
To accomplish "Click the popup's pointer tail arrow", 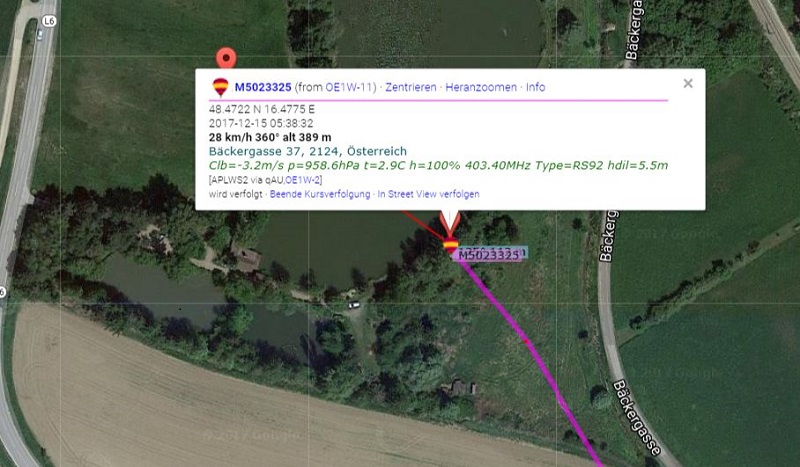I will click(450, 223).
